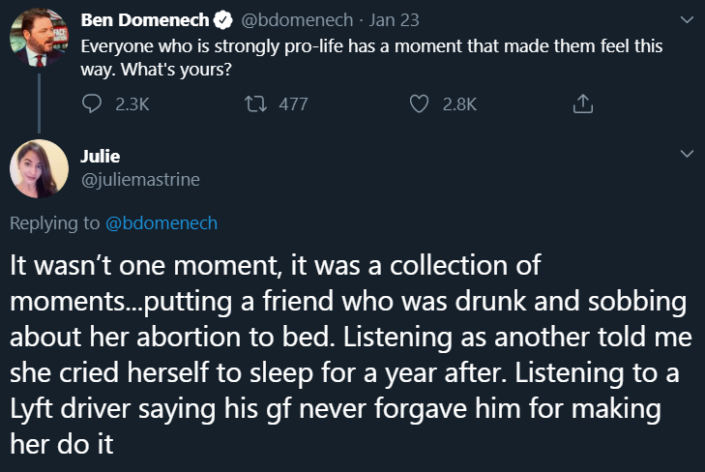This screenshot has height=472, width=705.
Task: Click the 2.8K like count
Action: [460, 104]
